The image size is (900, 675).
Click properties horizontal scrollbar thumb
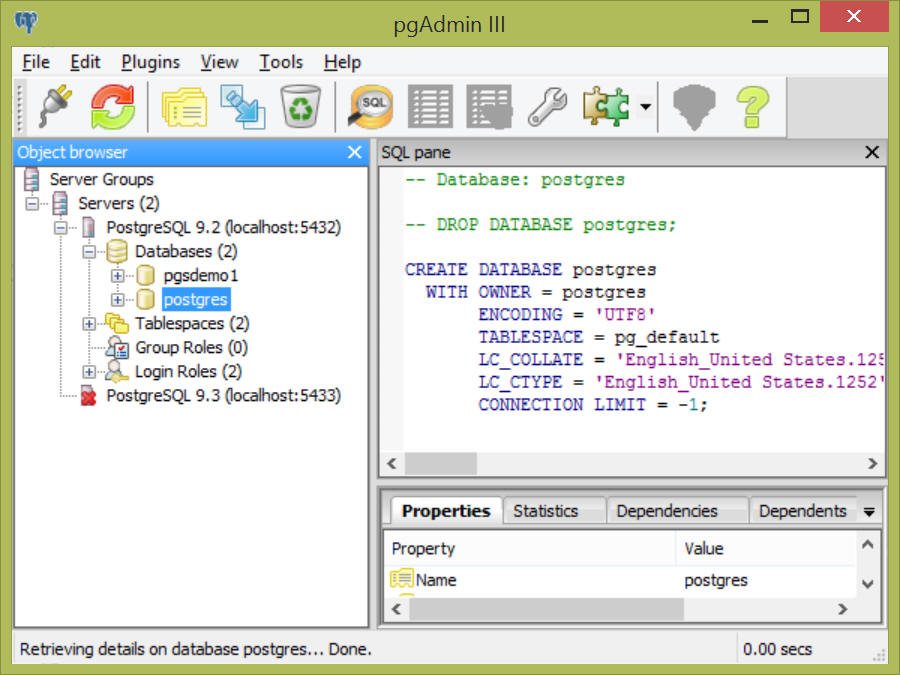click(546, 609)
